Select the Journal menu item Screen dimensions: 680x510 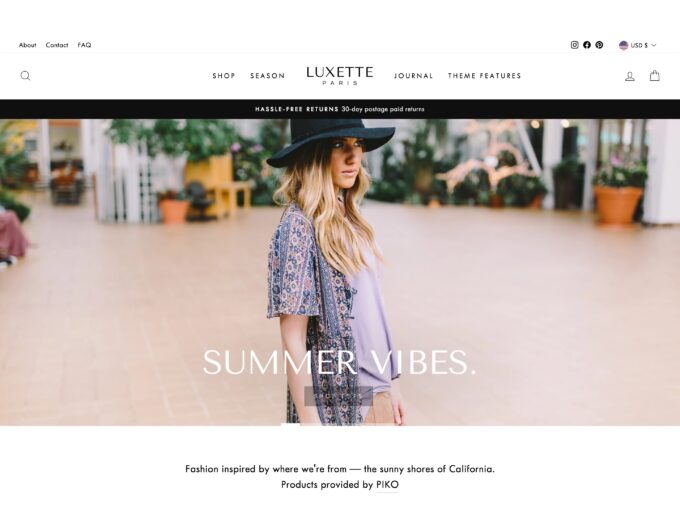(413, 76)
